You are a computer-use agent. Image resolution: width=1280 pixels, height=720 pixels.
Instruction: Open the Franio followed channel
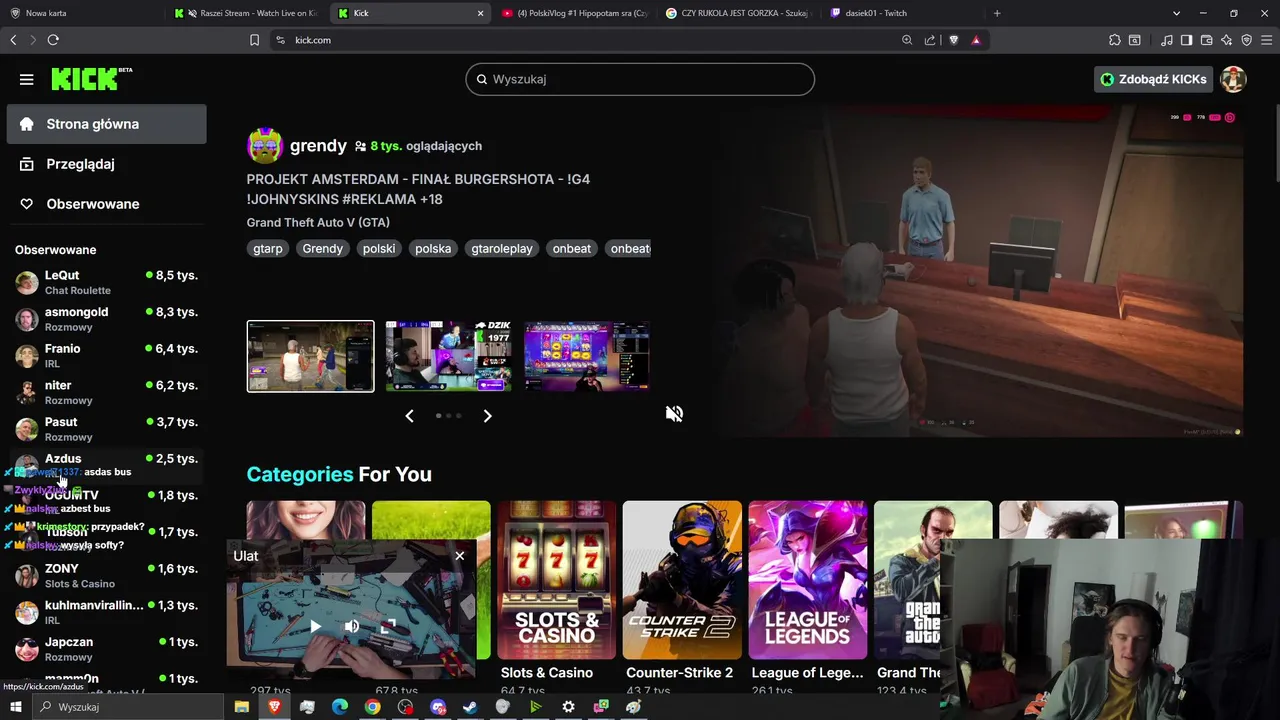point(106,356)
